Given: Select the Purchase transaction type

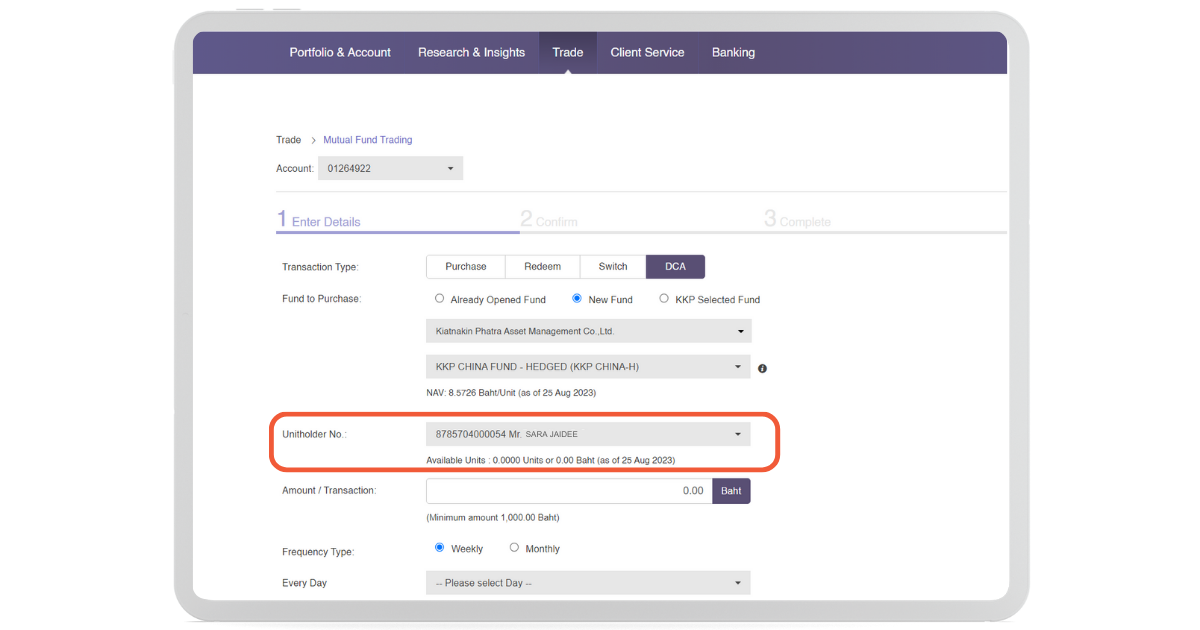Looking at the screenshot, I should [x=466, y=267].
